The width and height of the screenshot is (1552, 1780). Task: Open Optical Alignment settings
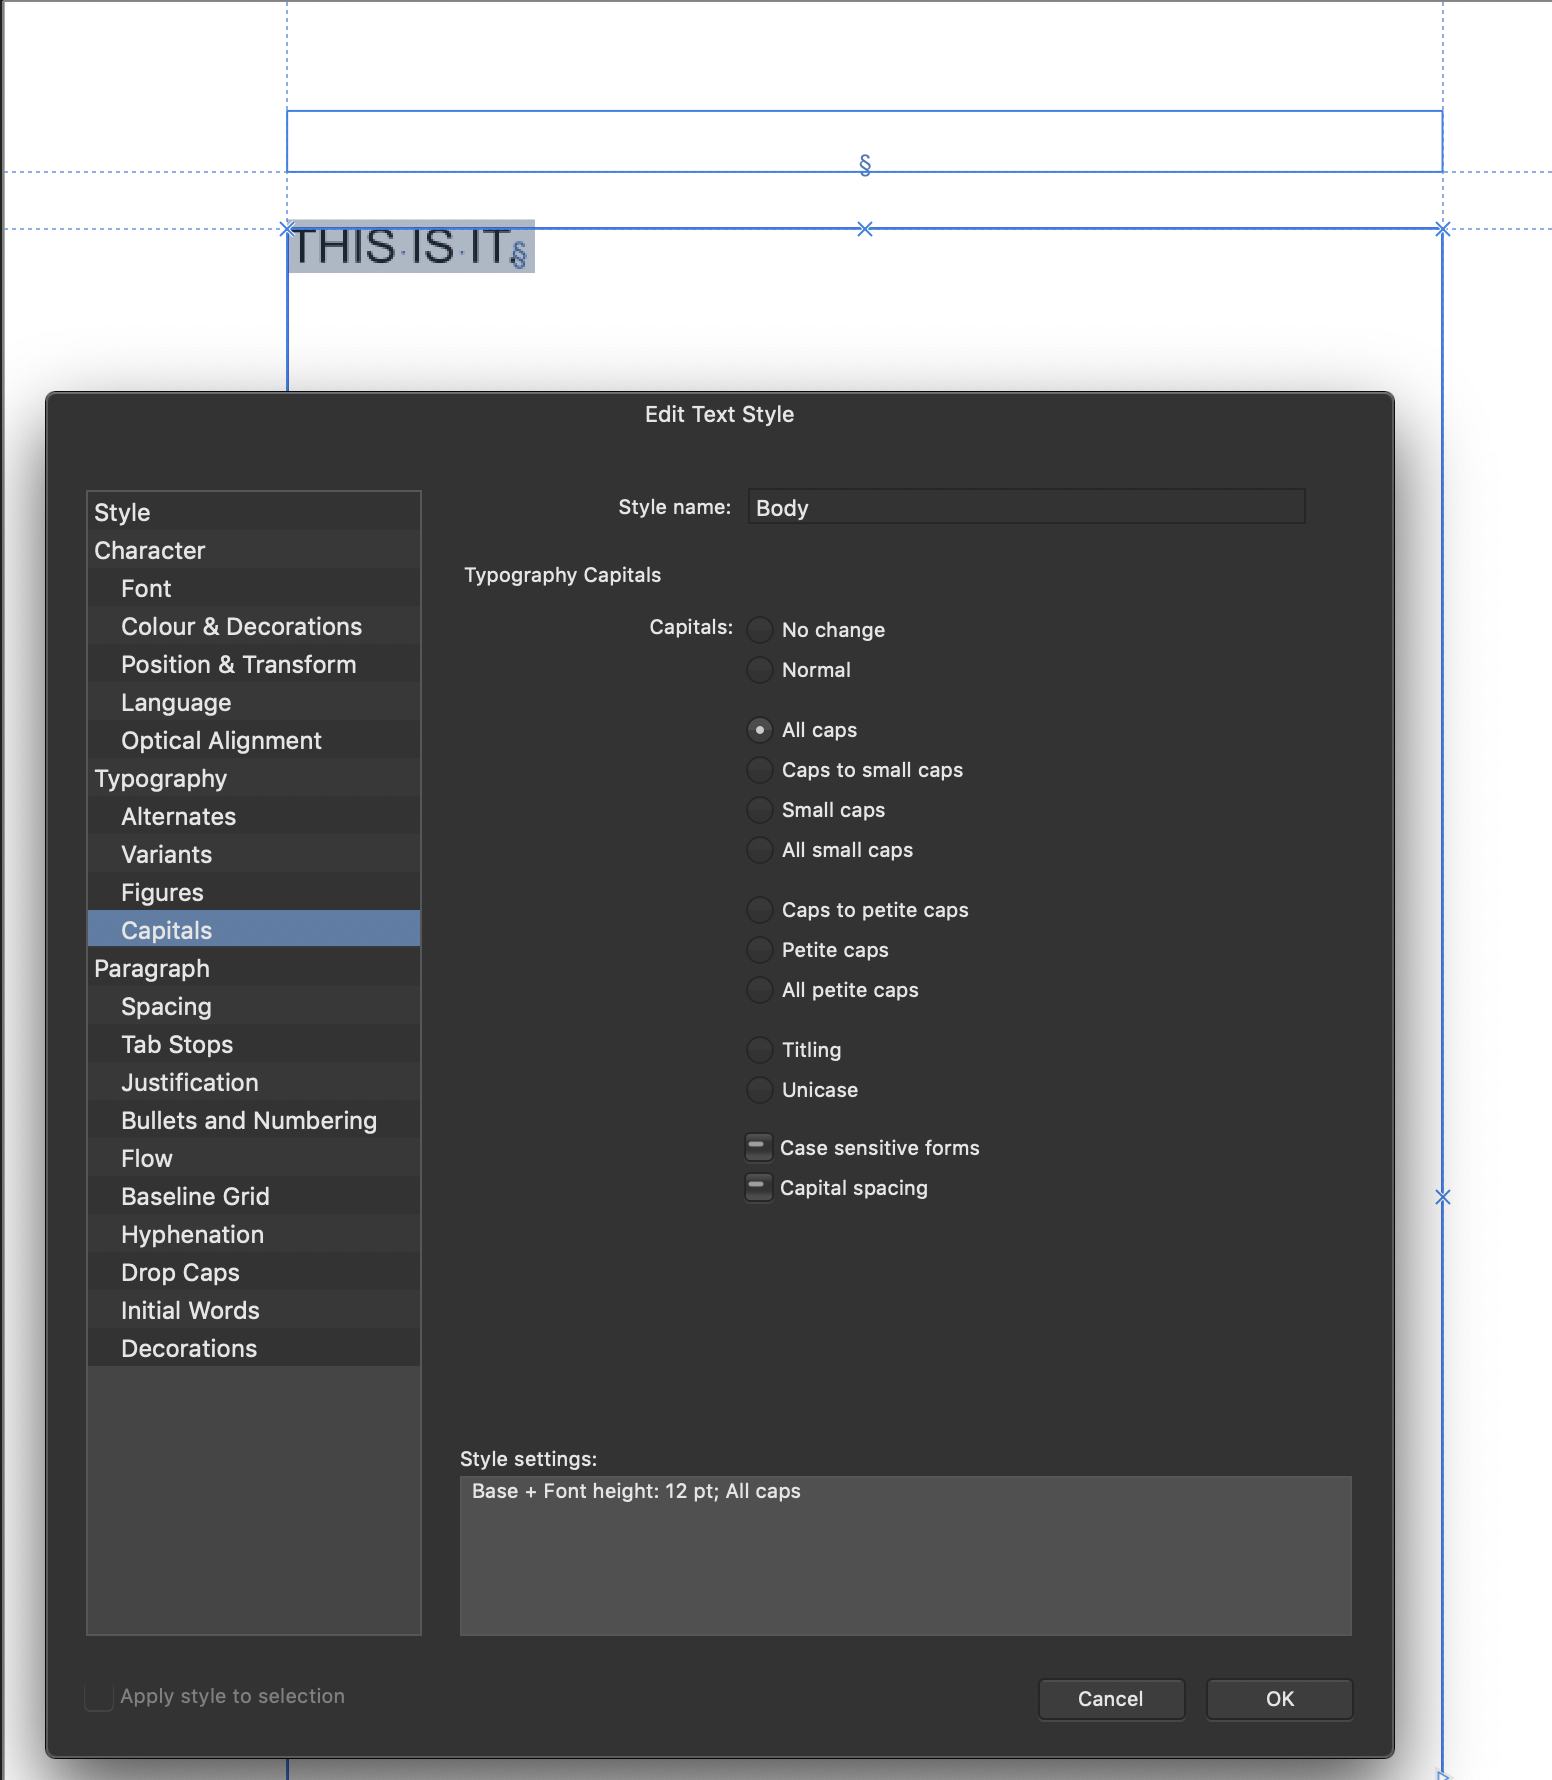coord(254,740)
